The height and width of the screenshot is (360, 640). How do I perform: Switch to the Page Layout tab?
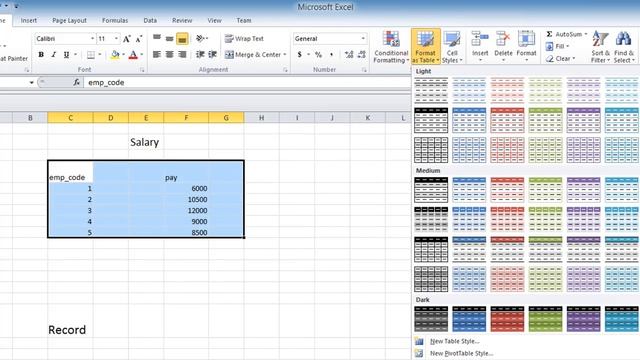click(69, 20)
